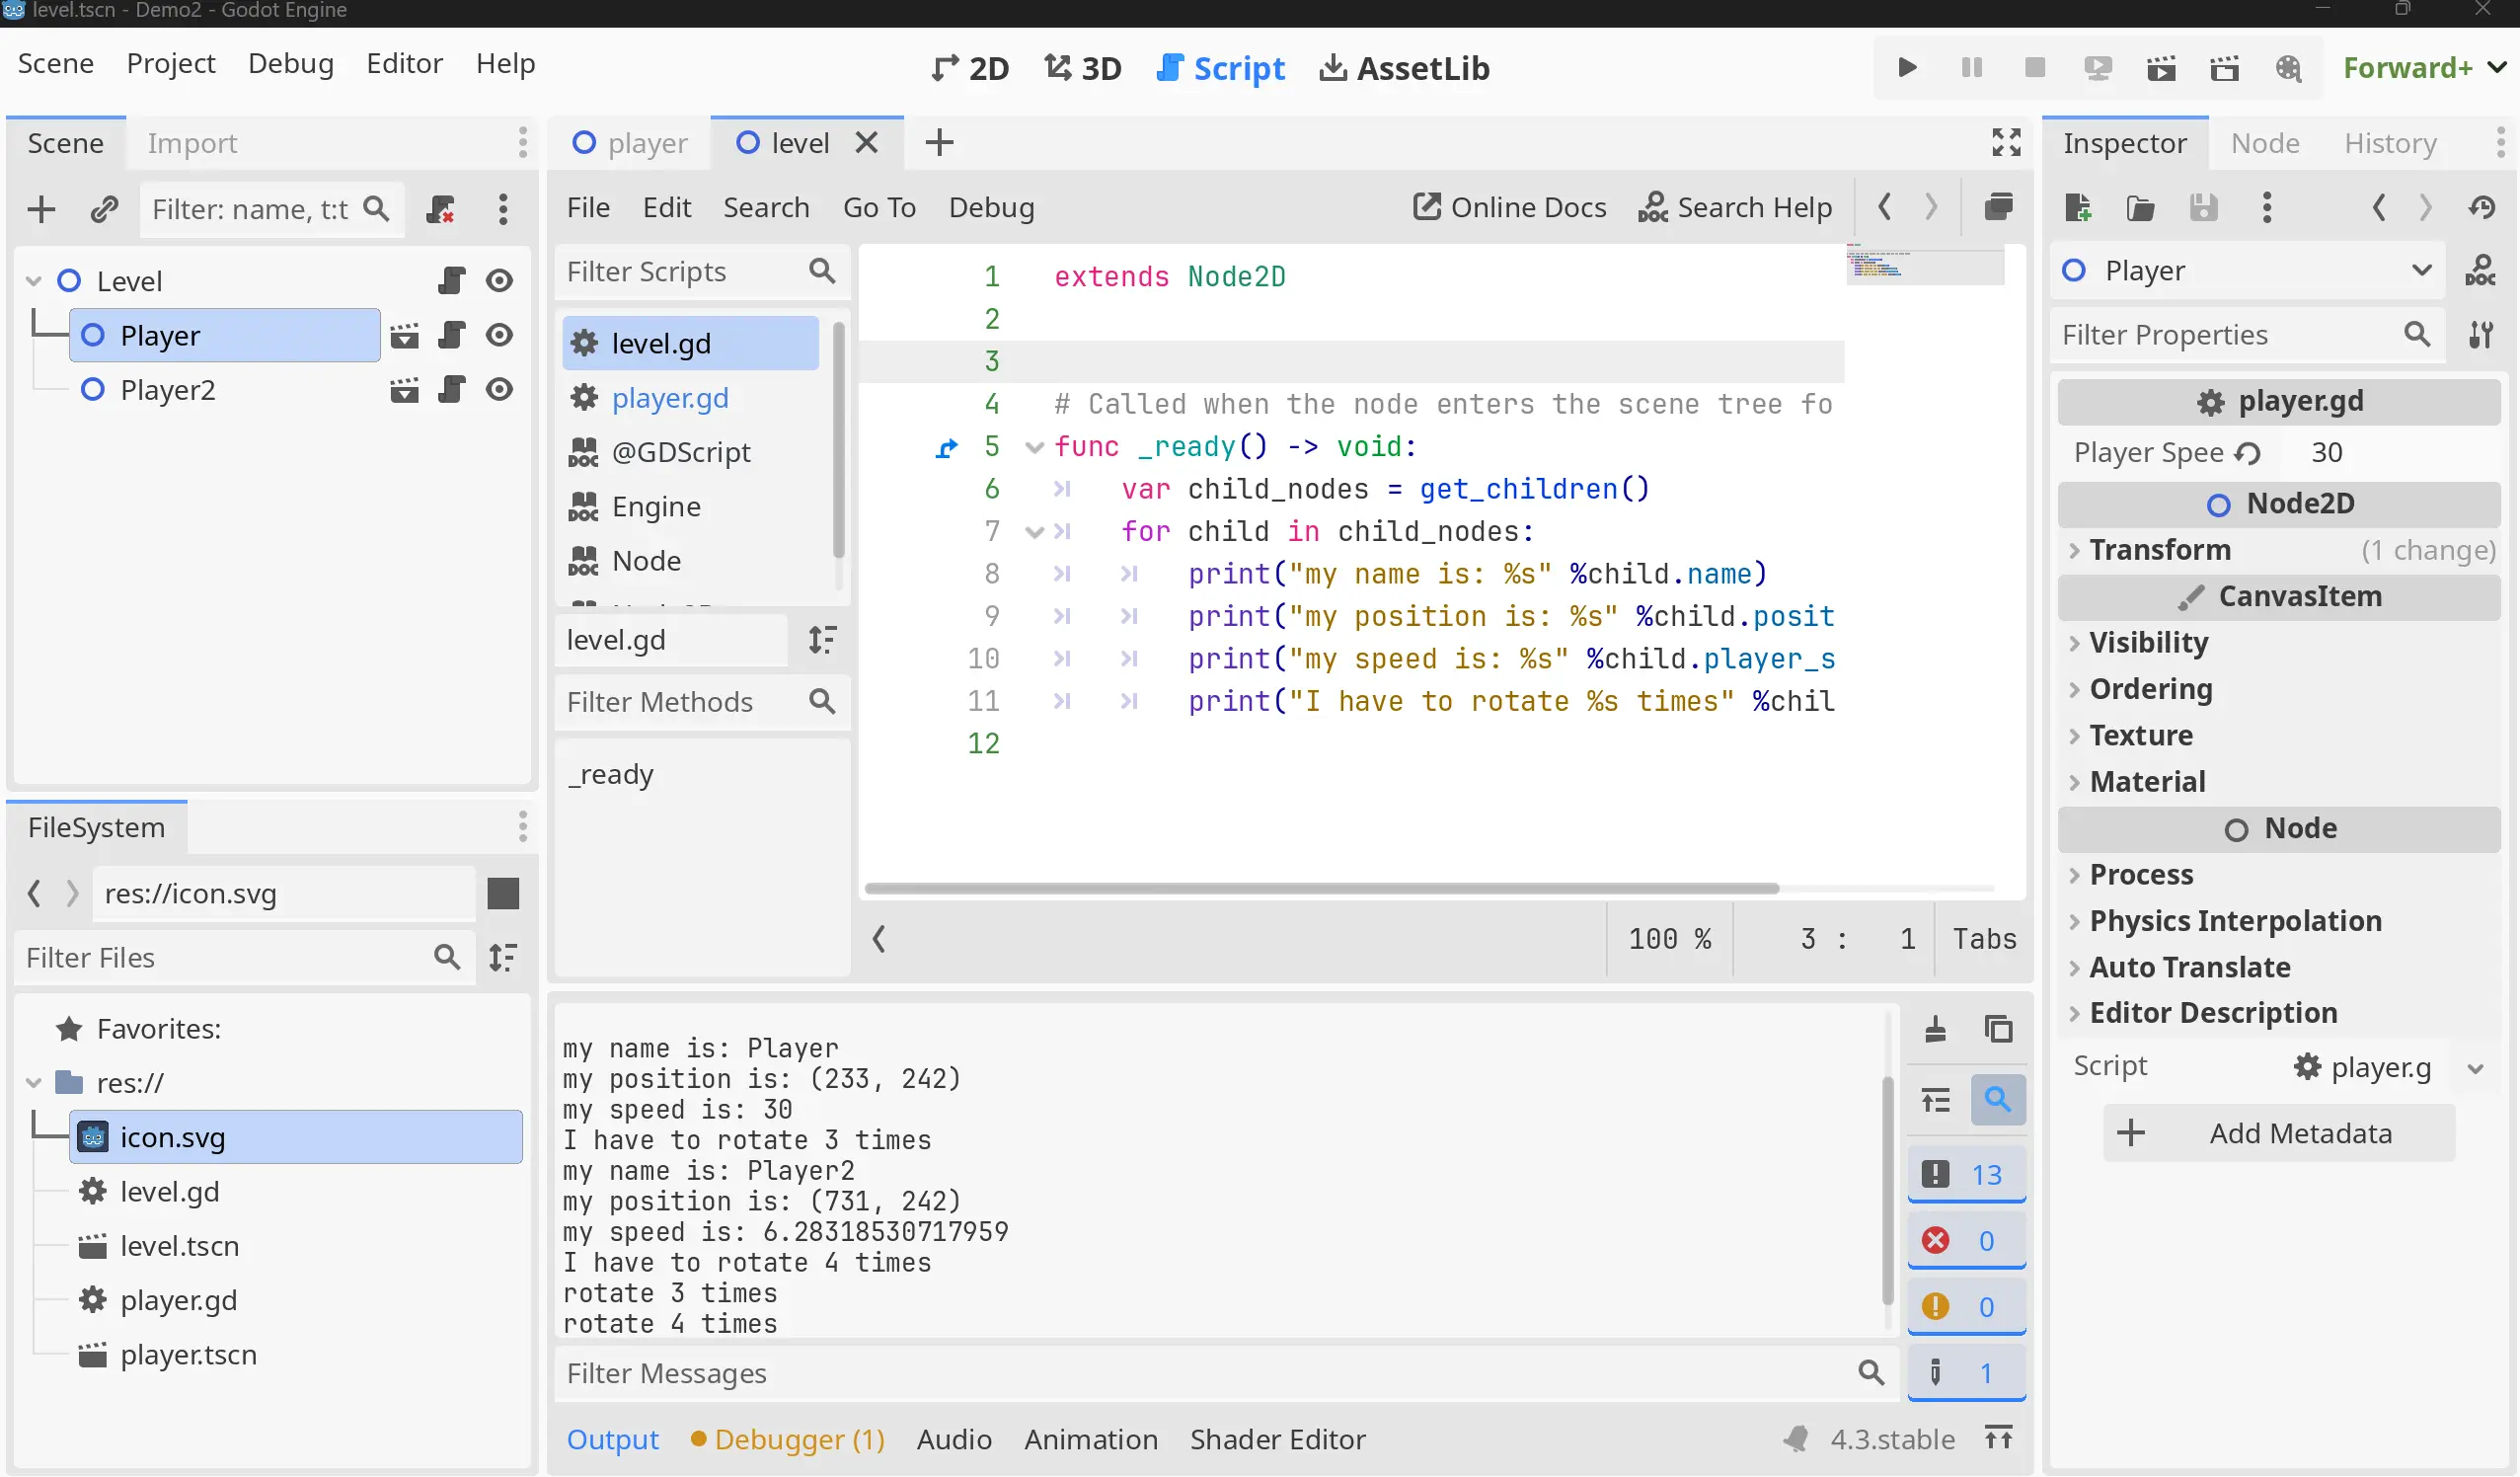Image resolution: width=2520 pixels, height=1477 pixels.
Task: Click the Filter Scripts search field
Action: tap(702, 272)
